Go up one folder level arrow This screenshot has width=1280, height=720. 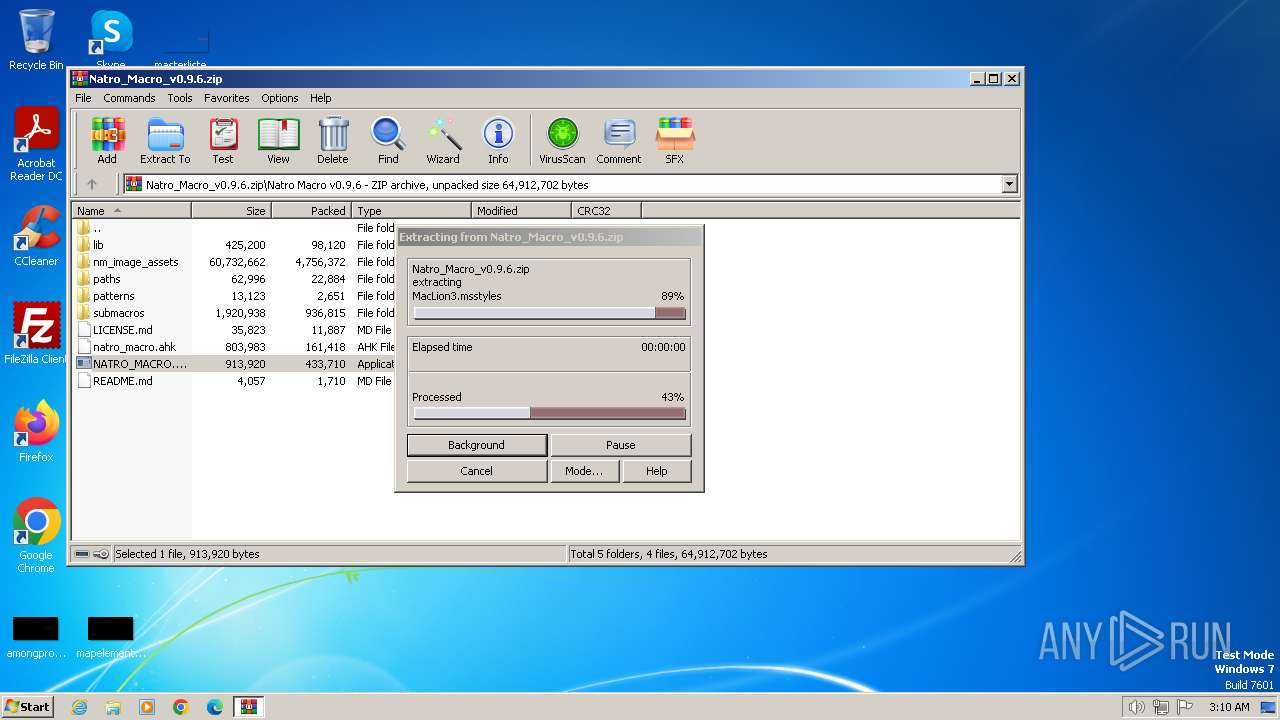[x=92, y=184]
